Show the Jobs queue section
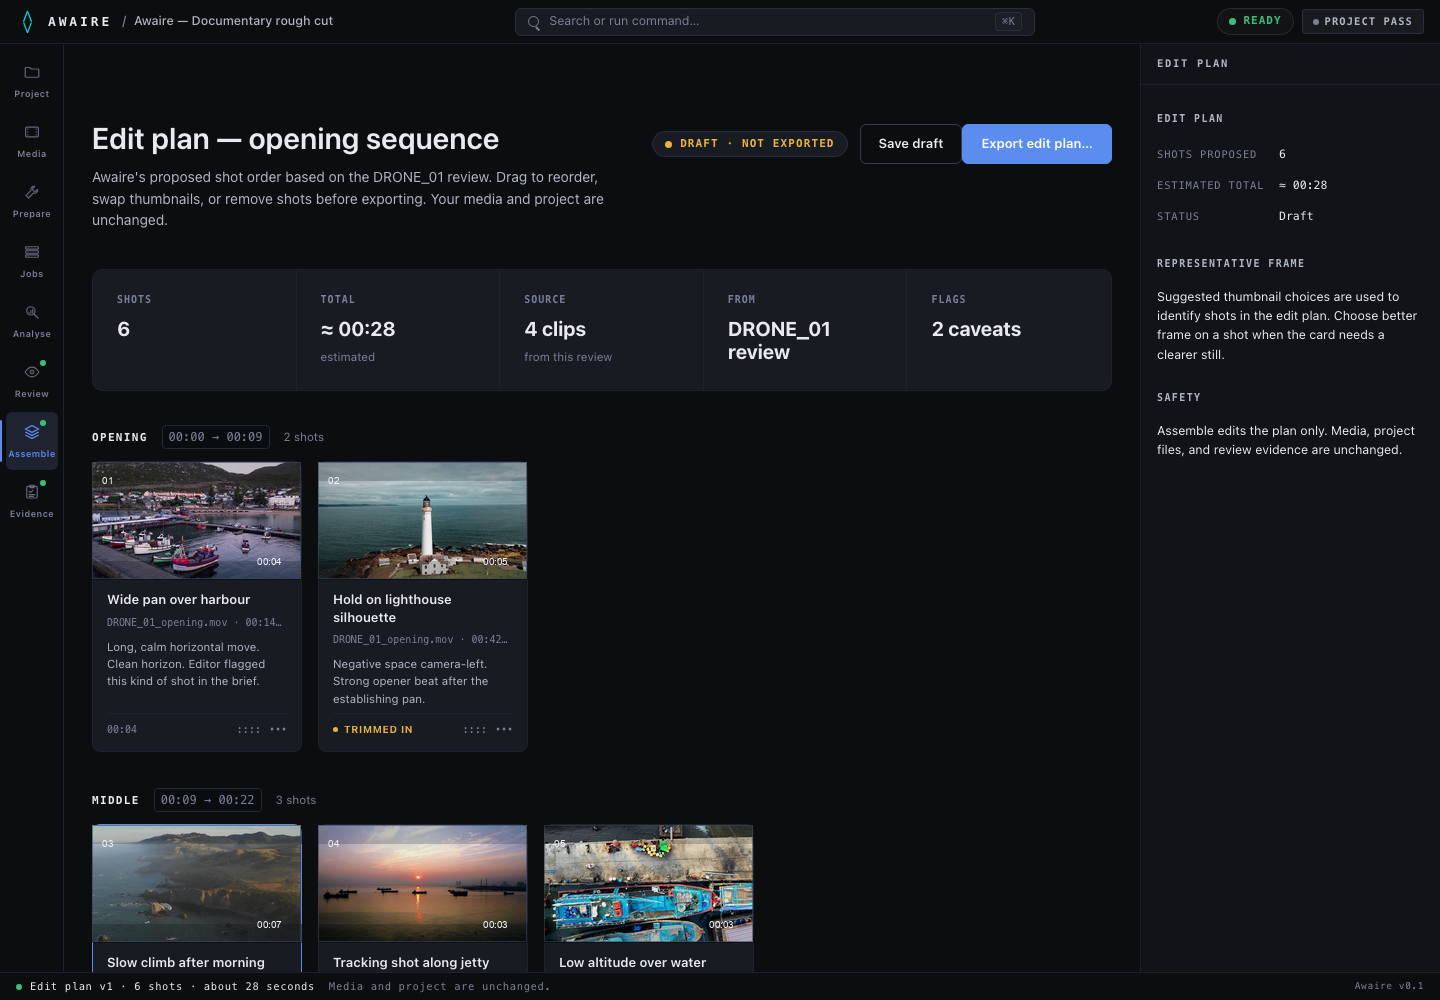The height and width of the screenshot is (1000, 1440). [x=32, y=262]
